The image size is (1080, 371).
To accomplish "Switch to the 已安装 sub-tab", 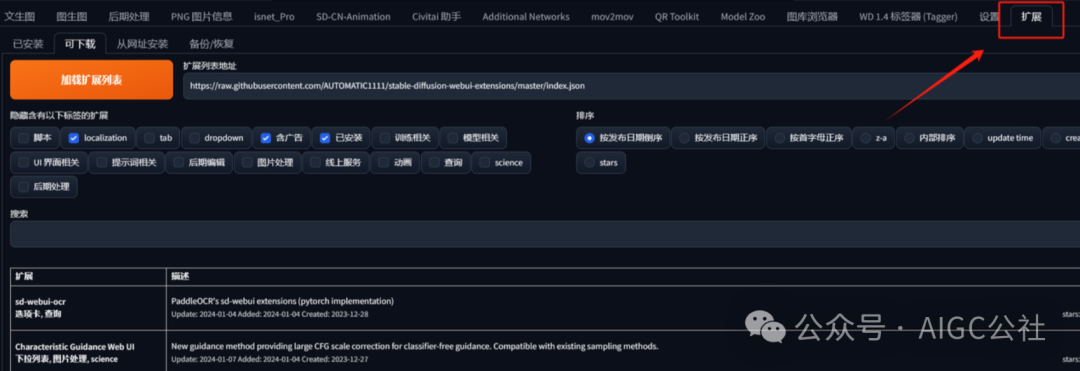I will pyautogui.click(x=28, y=44).
